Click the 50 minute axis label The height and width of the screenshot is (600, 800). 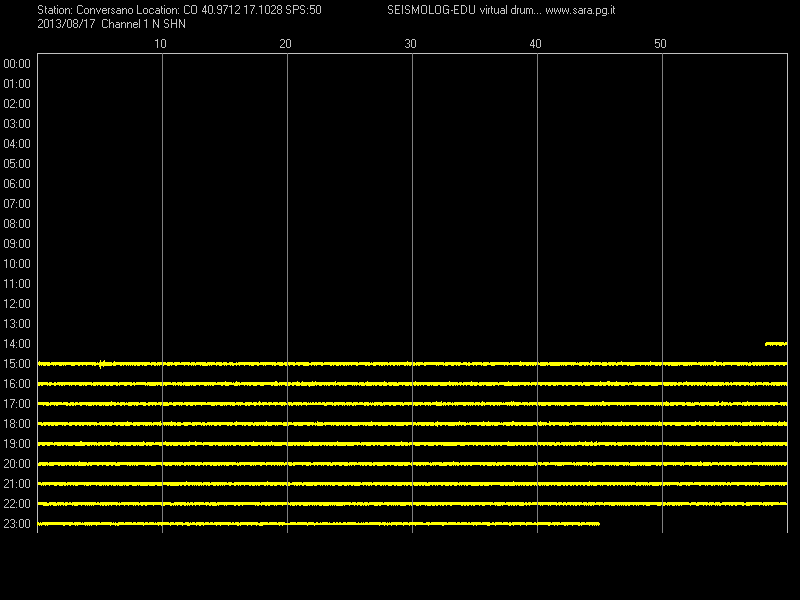(x=660, y=44)
